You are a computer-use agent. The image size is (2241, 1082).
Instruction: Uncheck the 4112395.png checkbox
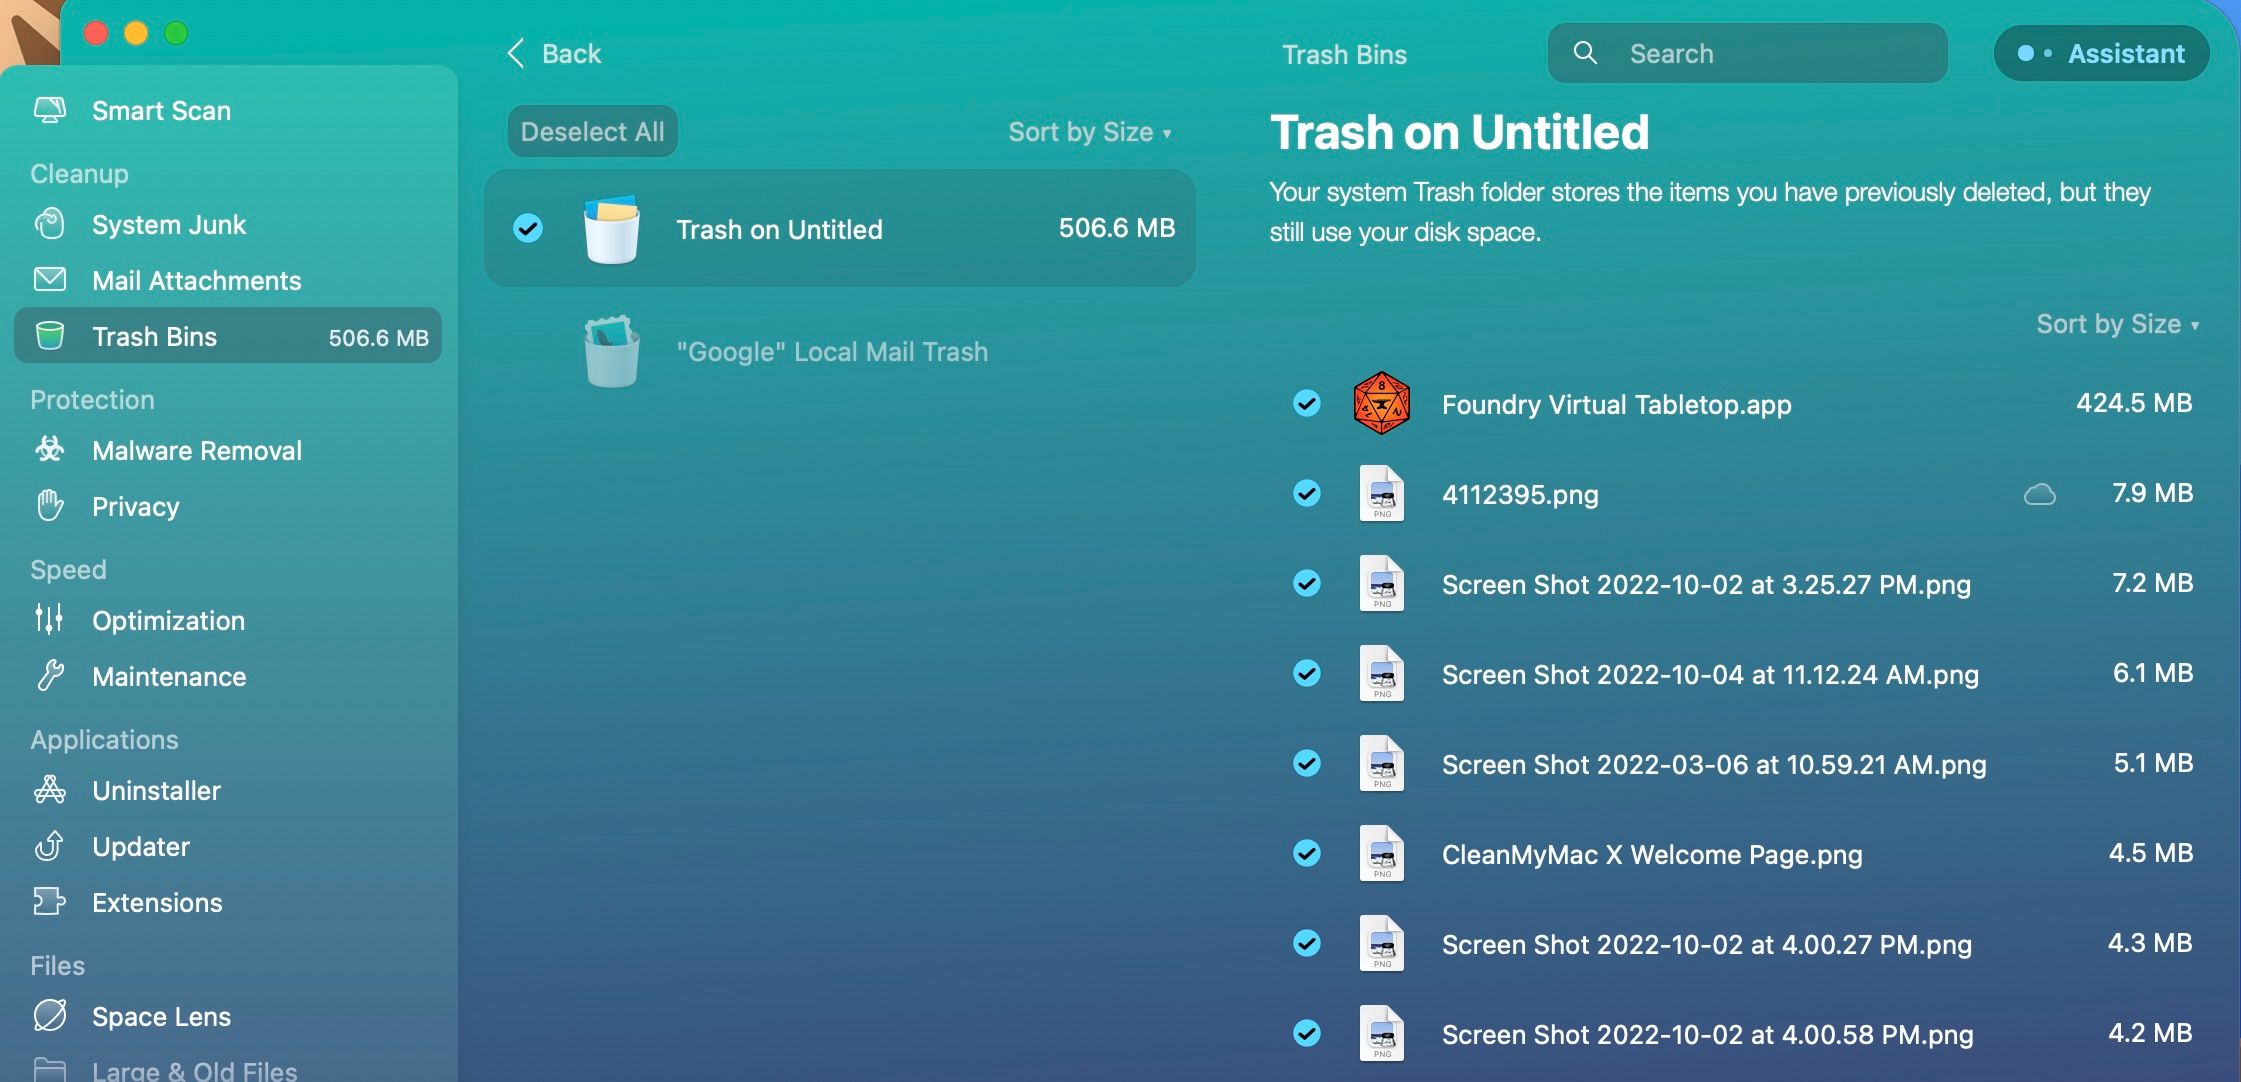[1307, 493]
